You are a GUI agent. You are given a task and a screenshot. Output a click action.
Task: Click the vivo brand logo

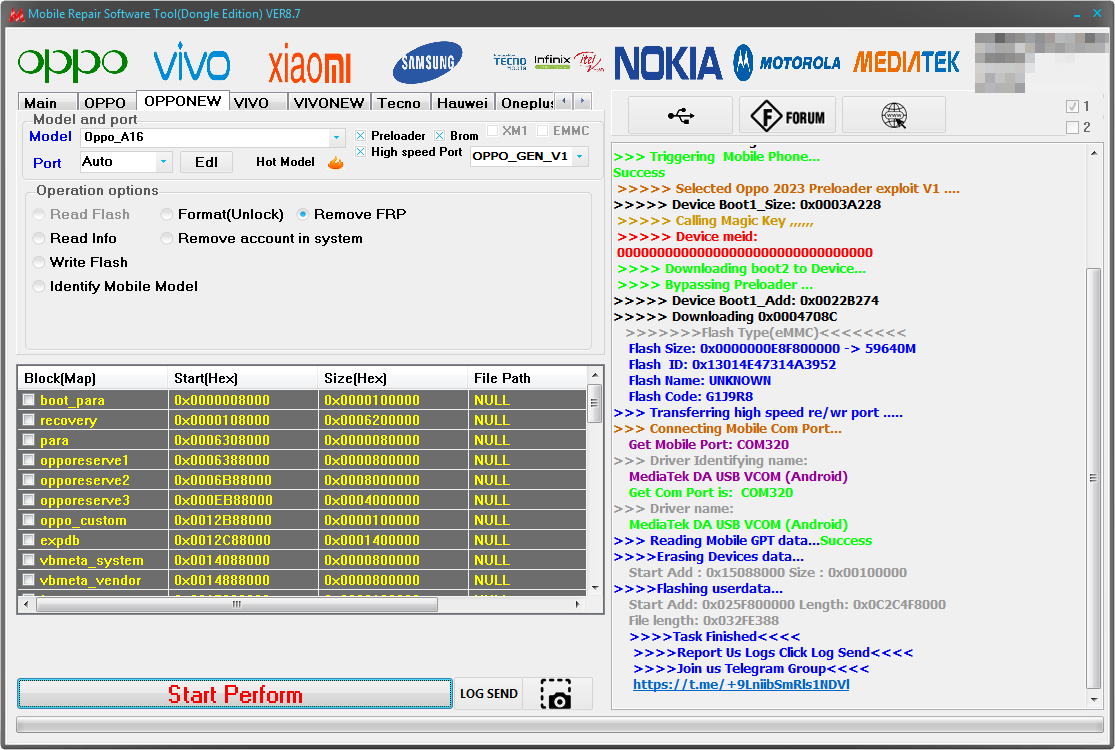click(x=191, y=62)
